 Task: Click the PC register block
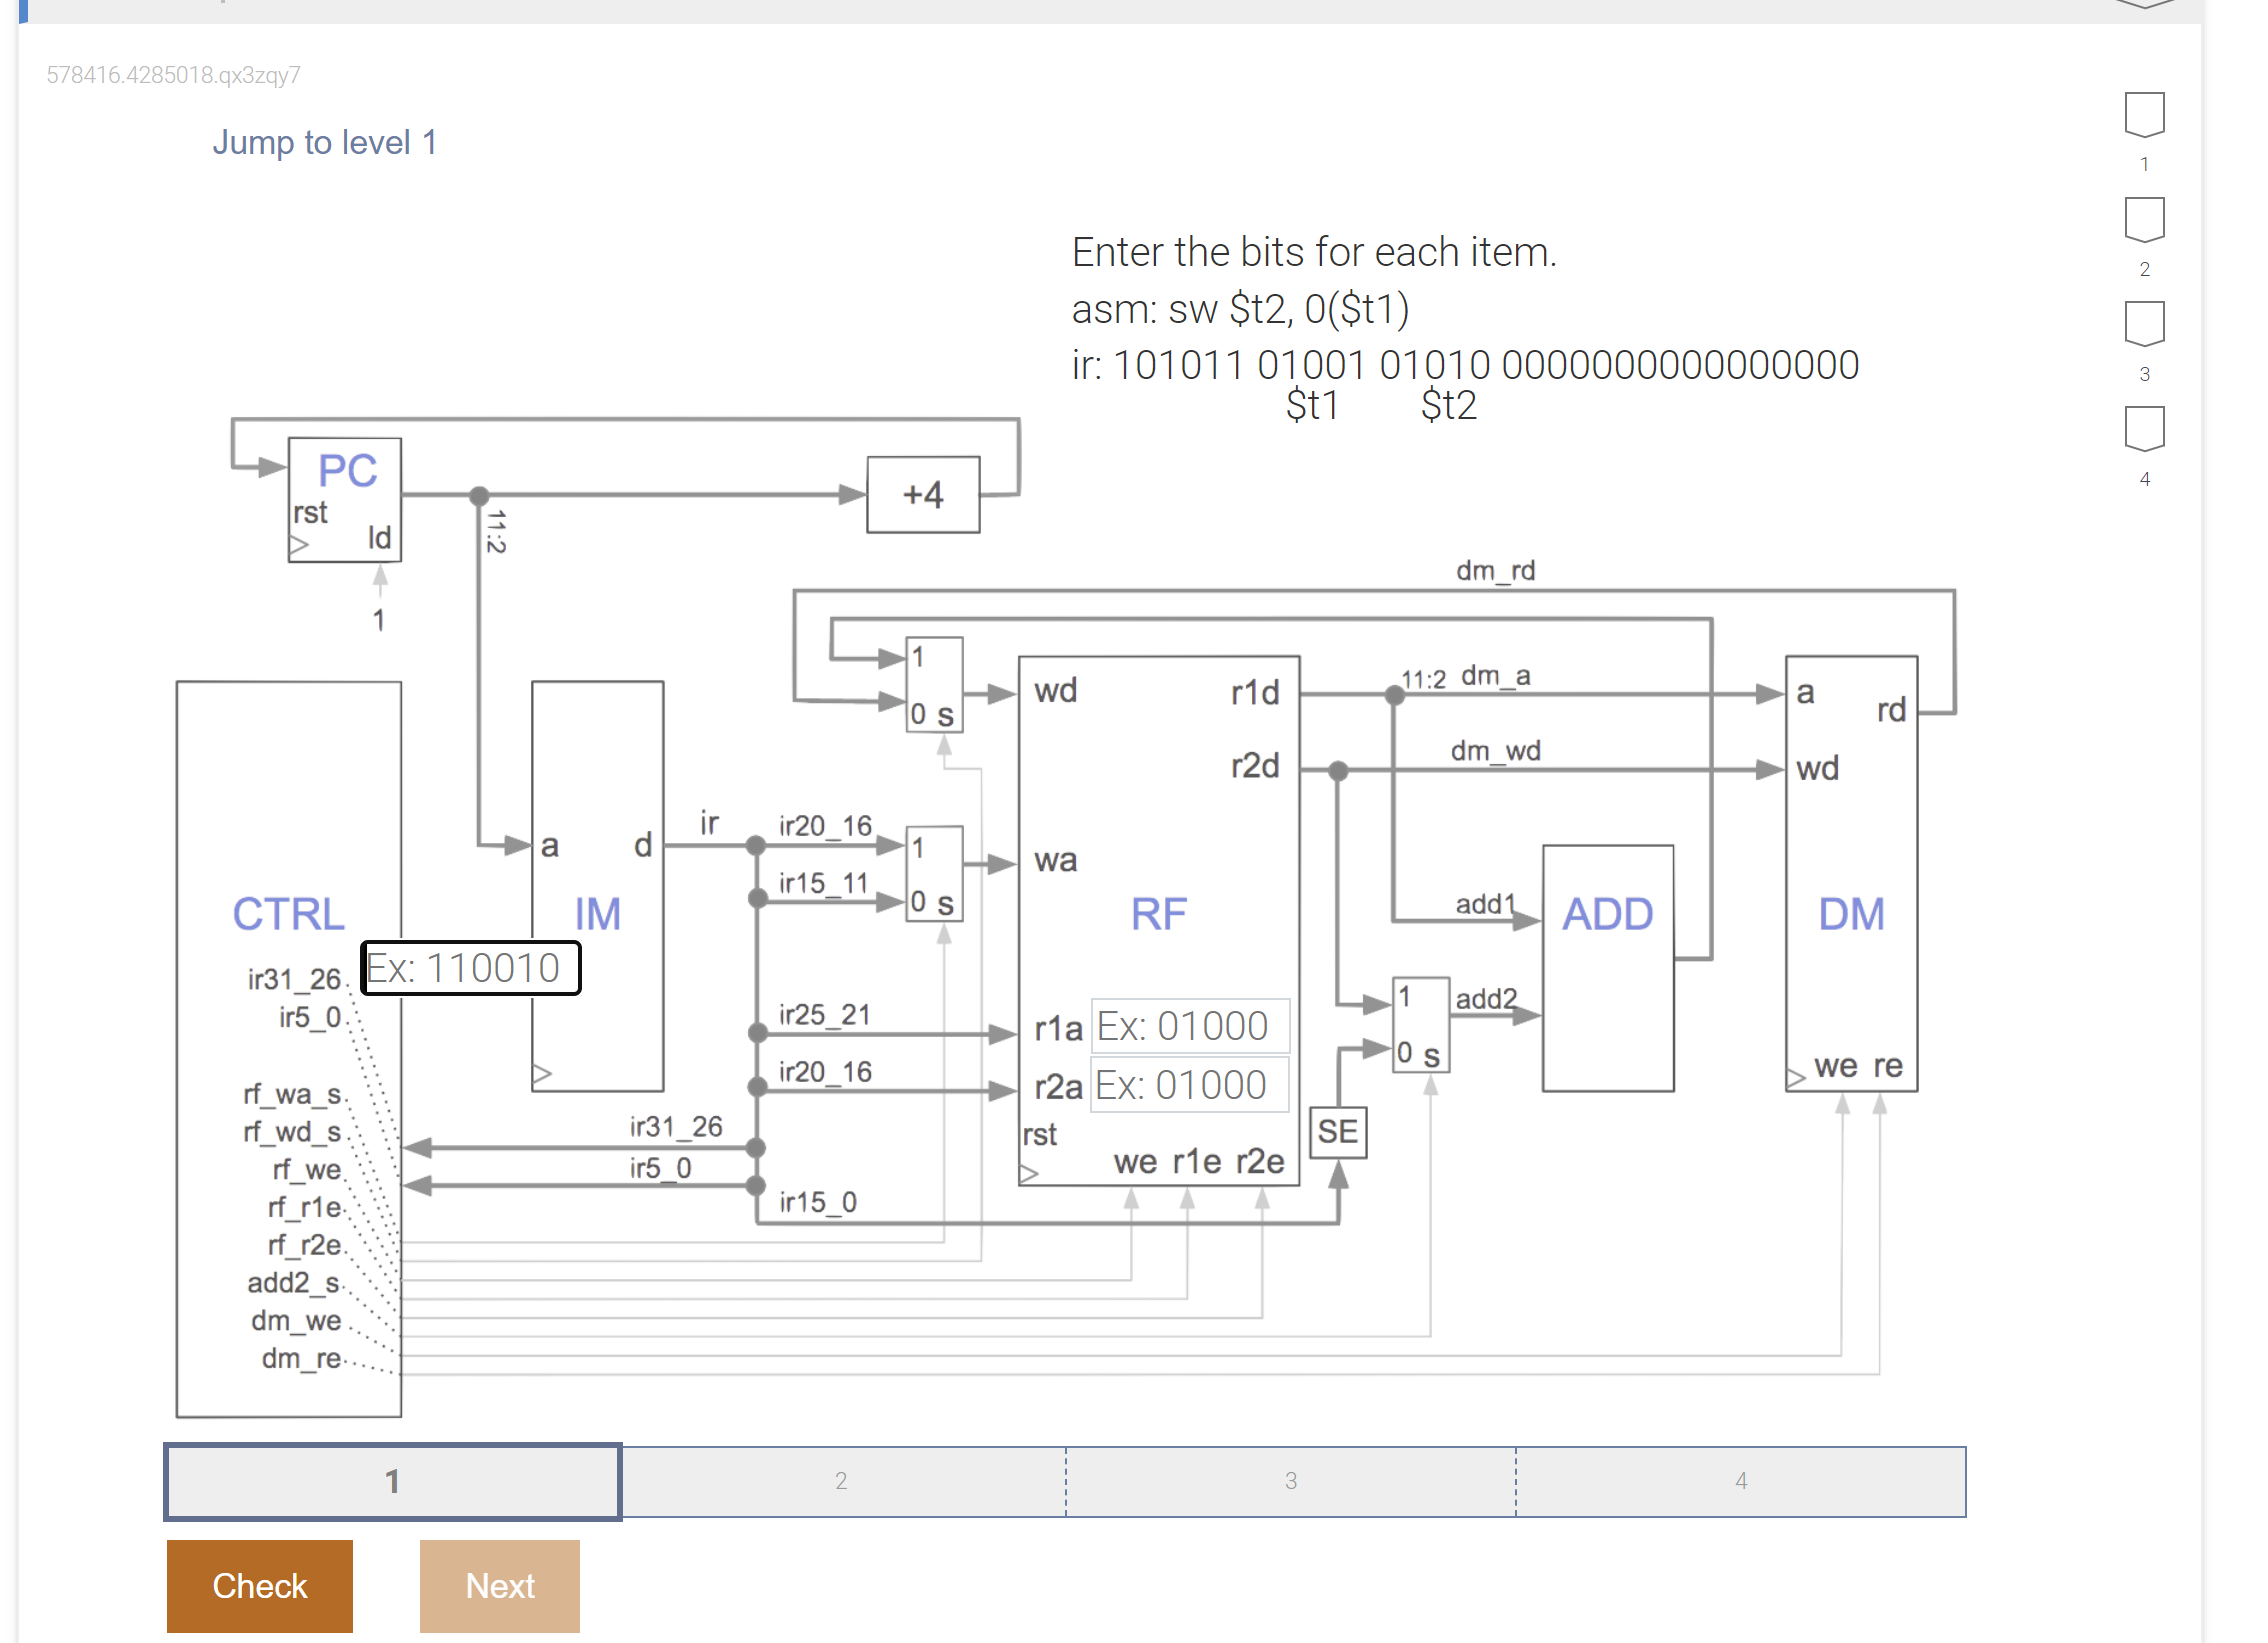[x=345, y=498]
